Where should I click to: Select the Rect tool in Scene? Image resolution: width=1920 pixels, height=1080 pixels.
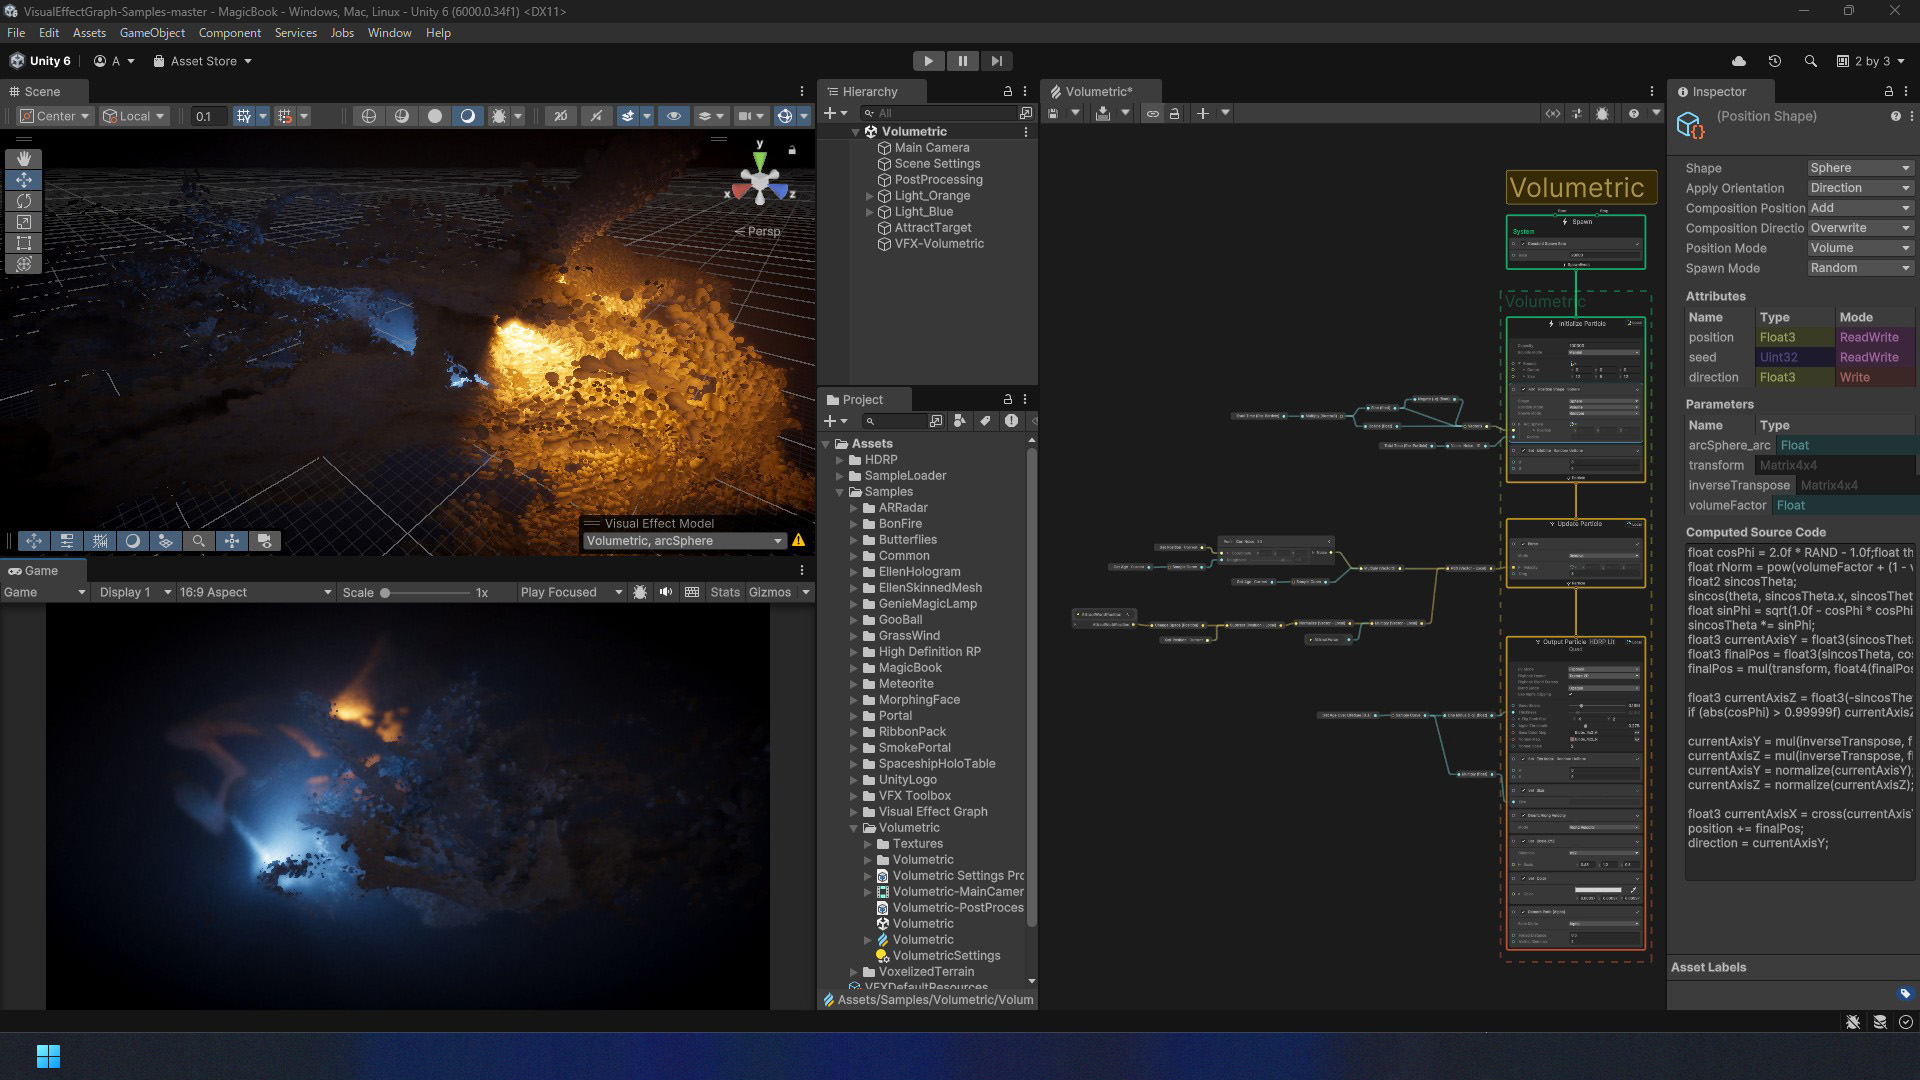click(x=24, y=243)
